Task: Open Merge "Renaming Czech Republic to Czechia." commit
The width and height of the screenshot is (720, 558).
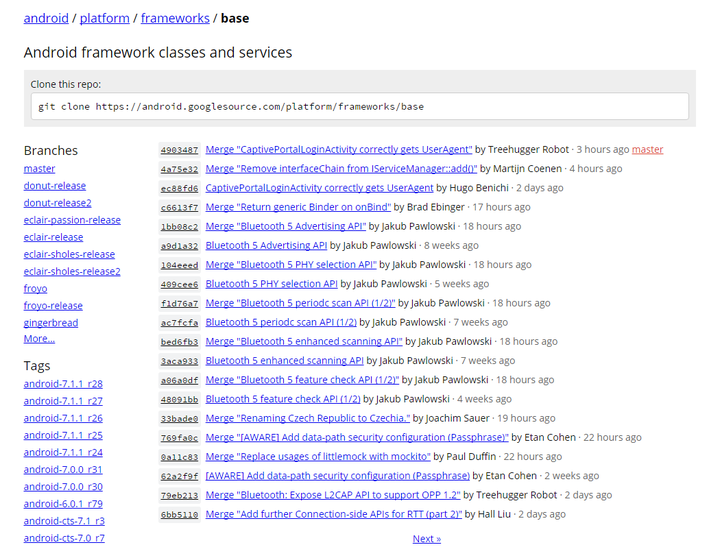Action: click(x=308, y=418)
